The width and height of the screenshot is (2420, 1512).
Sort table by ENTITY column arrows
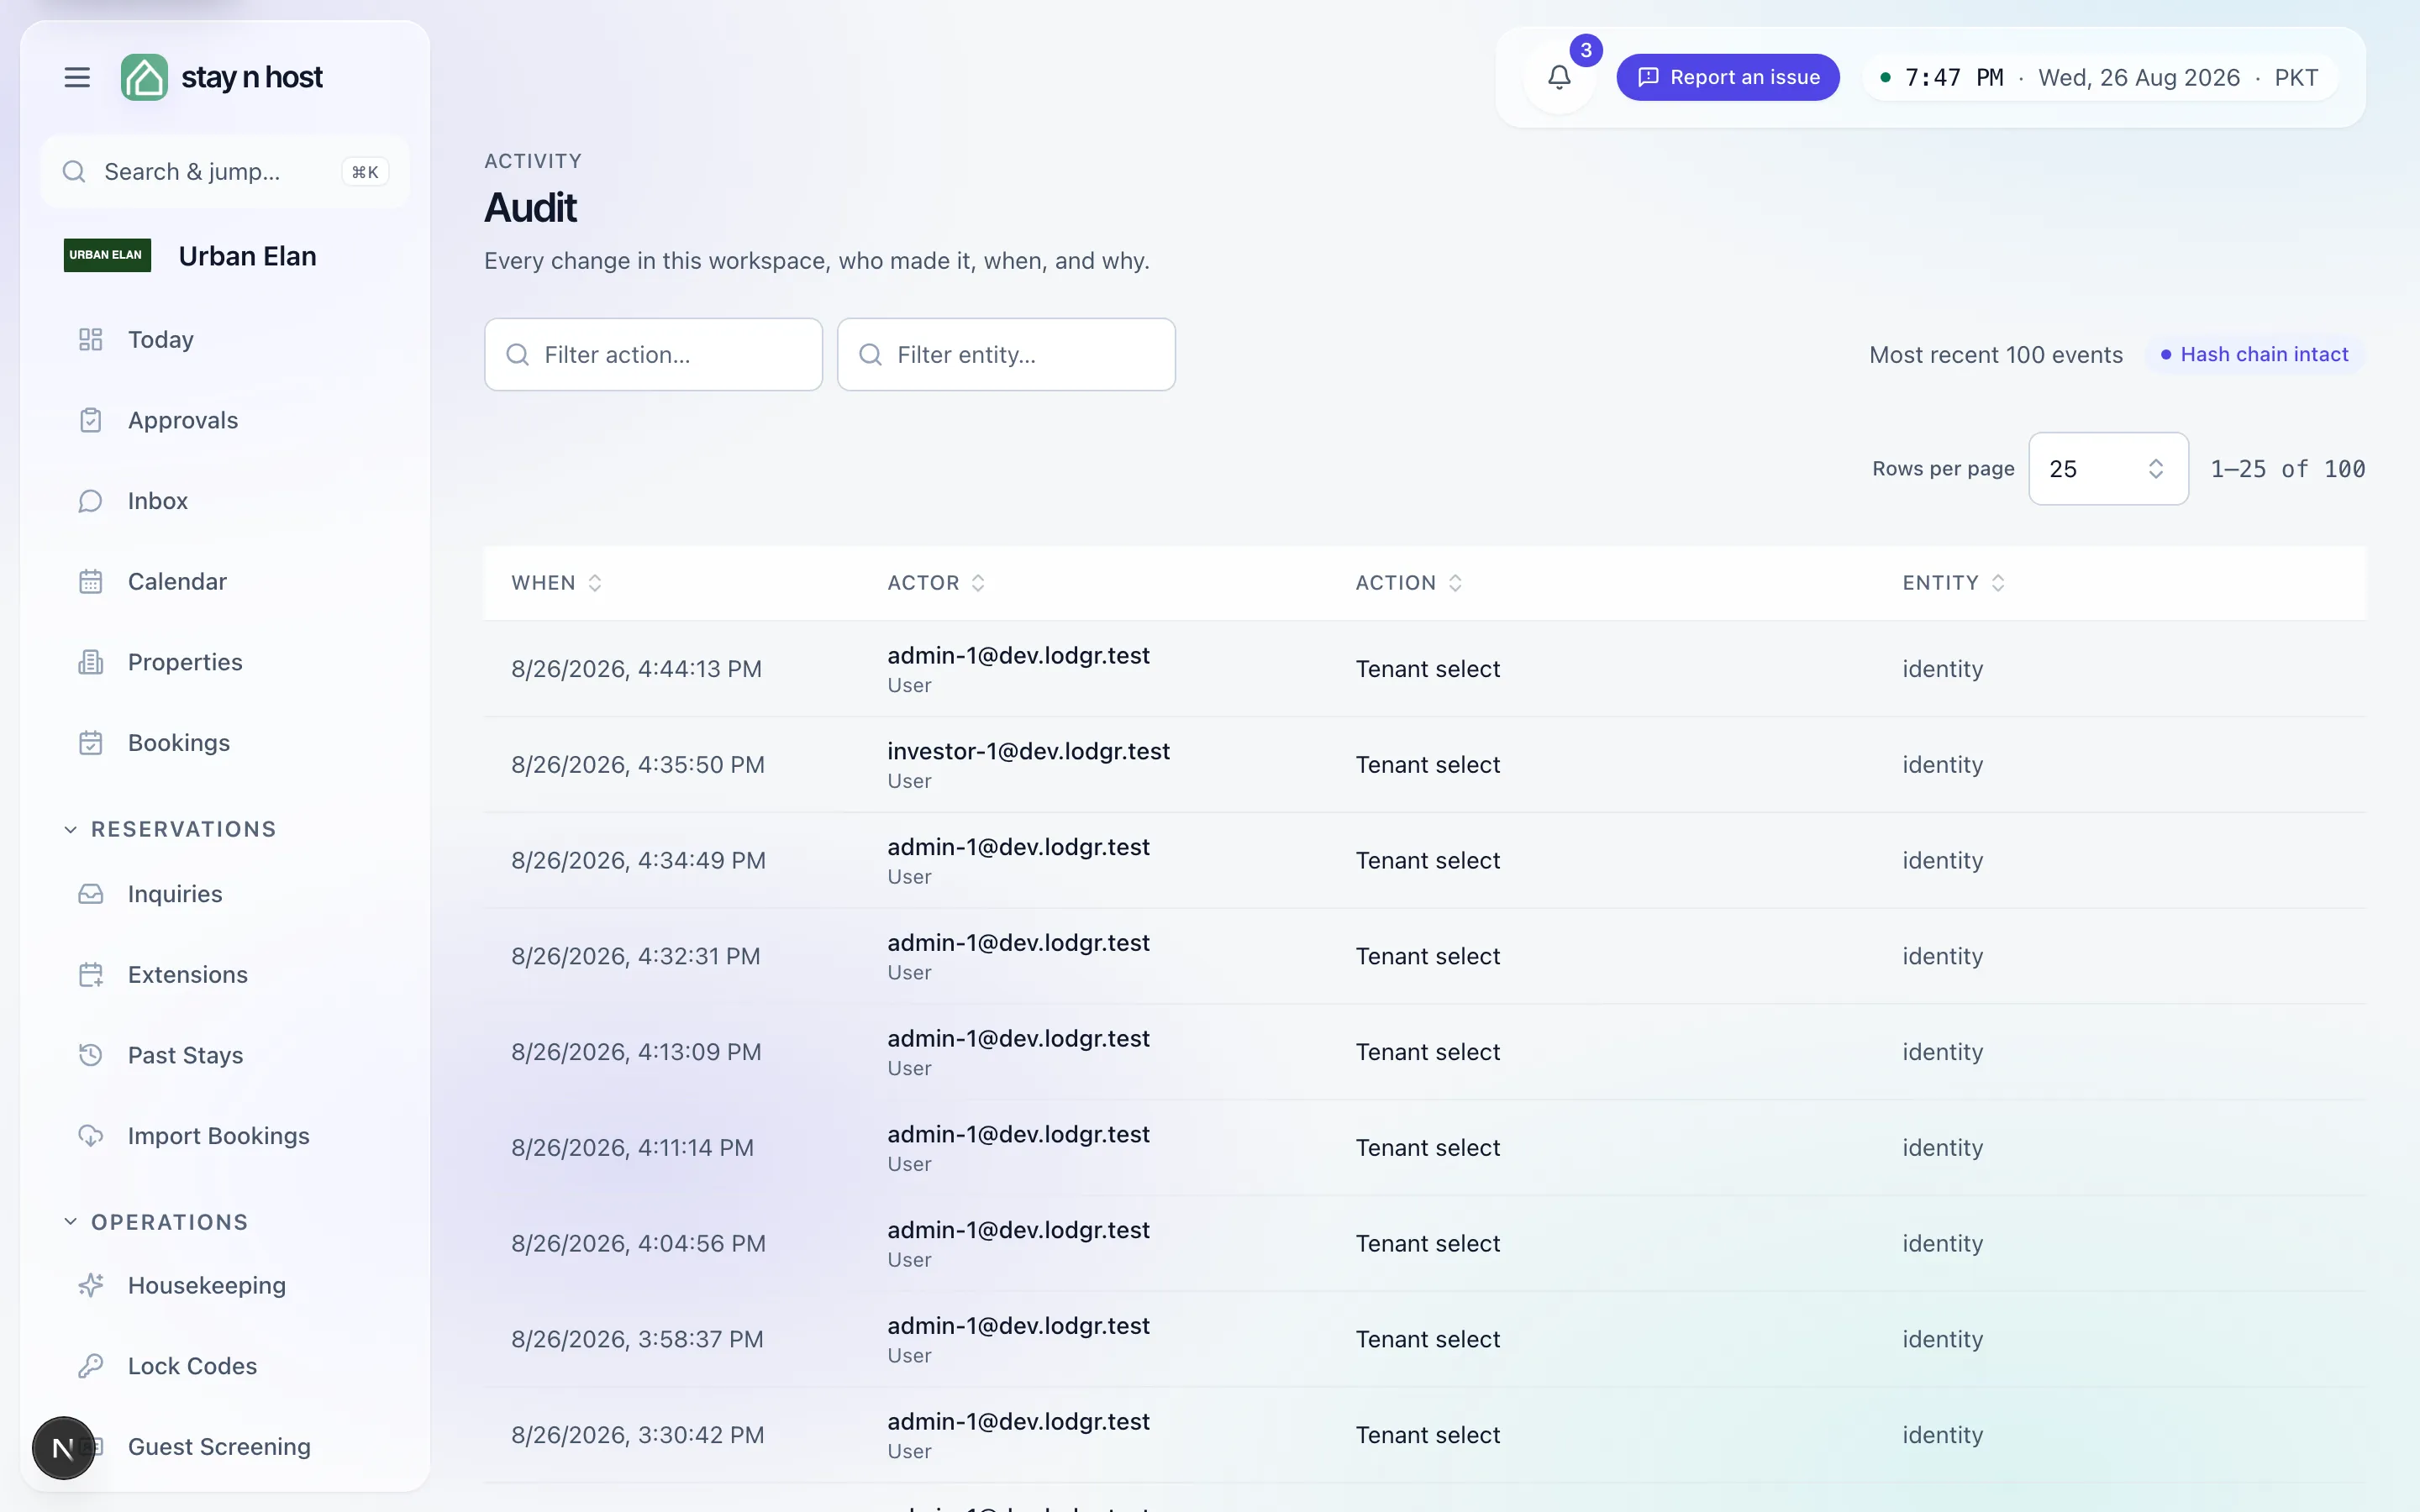tap(1998, 583)
